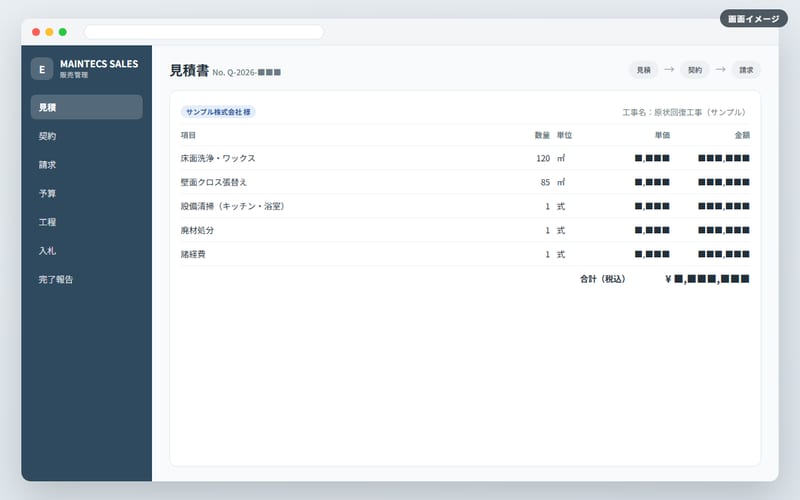Click quantity 120 in 床面洗浄 row
800x500 pixels.
[543, 158]
